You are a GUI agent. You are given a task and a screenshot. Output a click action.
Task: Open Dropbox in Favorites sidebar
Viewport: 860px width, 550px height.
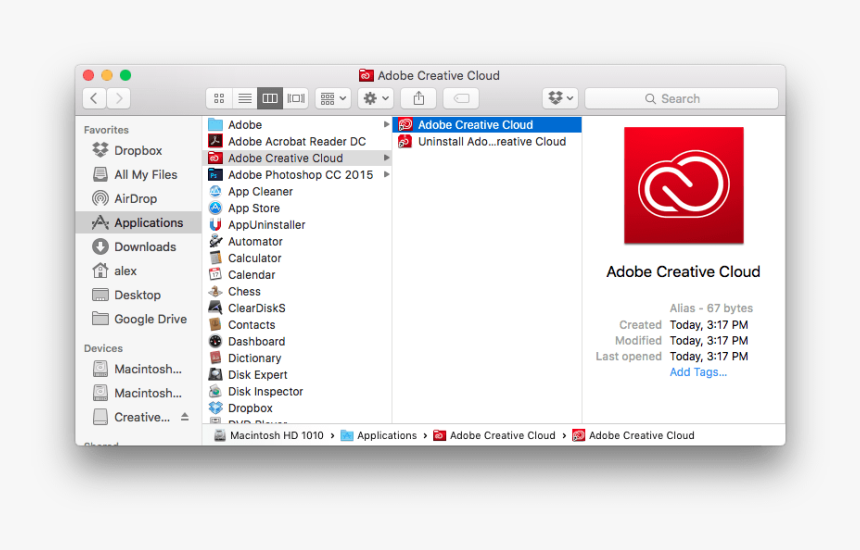[138, 150]
